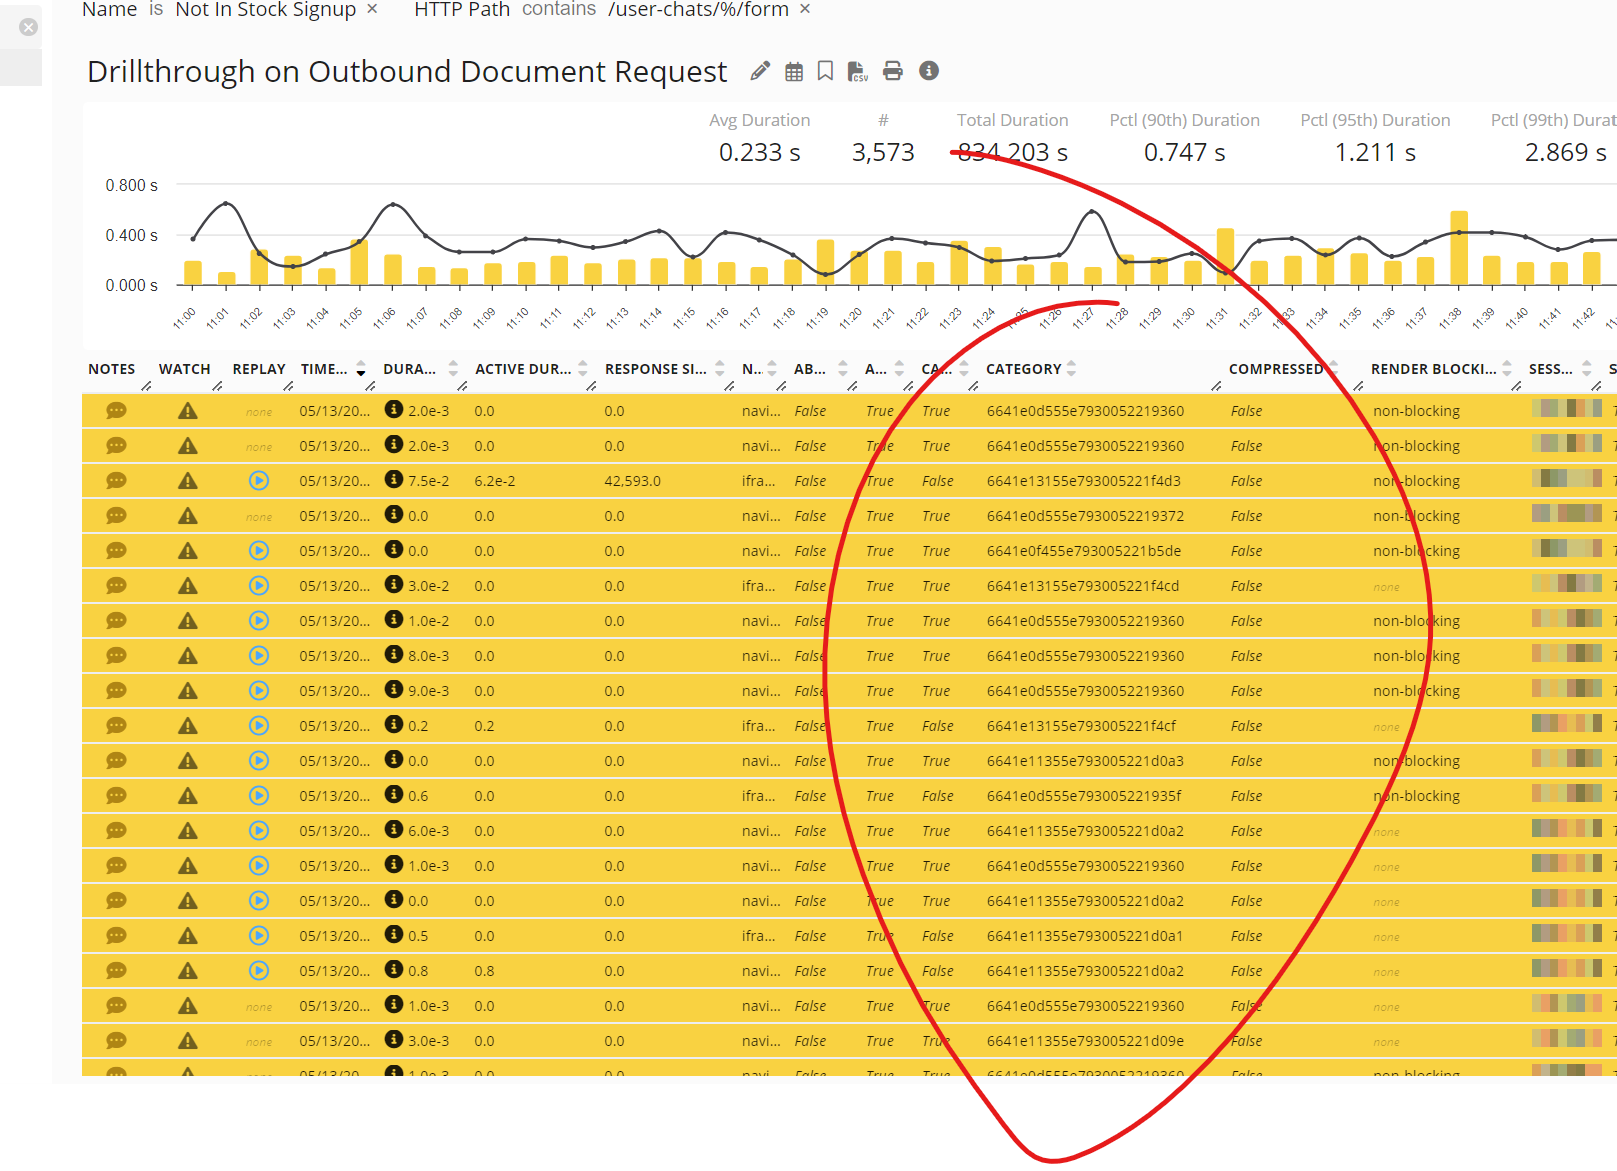Click the watch warning icon in the 6641e13155e793005221f4cf row
The image size is (1617, 1171).
click(x=187, y=726)
